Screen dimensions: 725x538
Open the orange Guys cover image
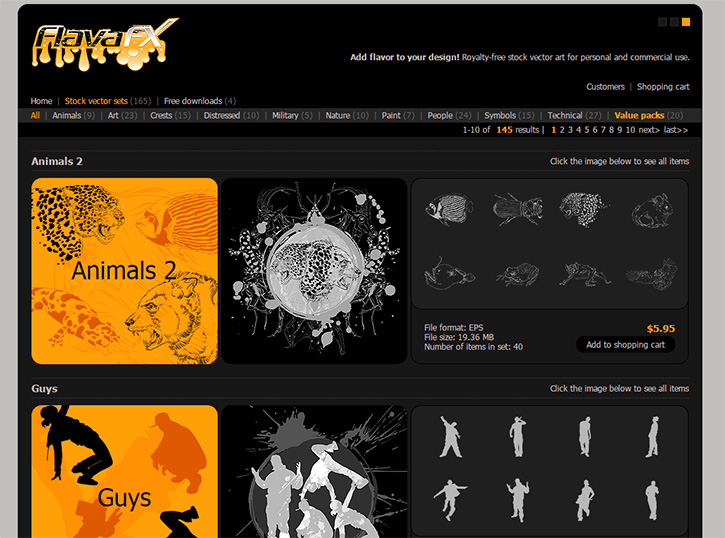pos(124,471)
